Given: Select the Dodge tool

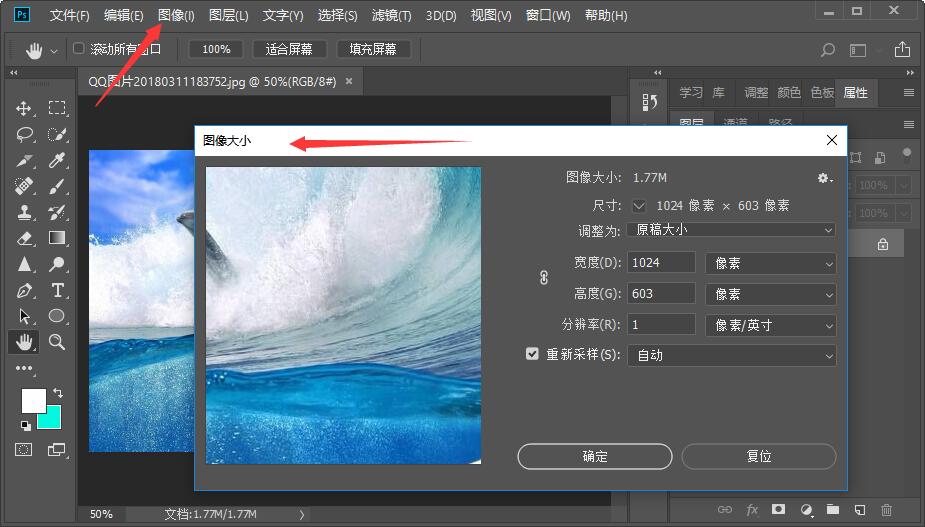Looking at the screenshot, I should pos(57,264).
